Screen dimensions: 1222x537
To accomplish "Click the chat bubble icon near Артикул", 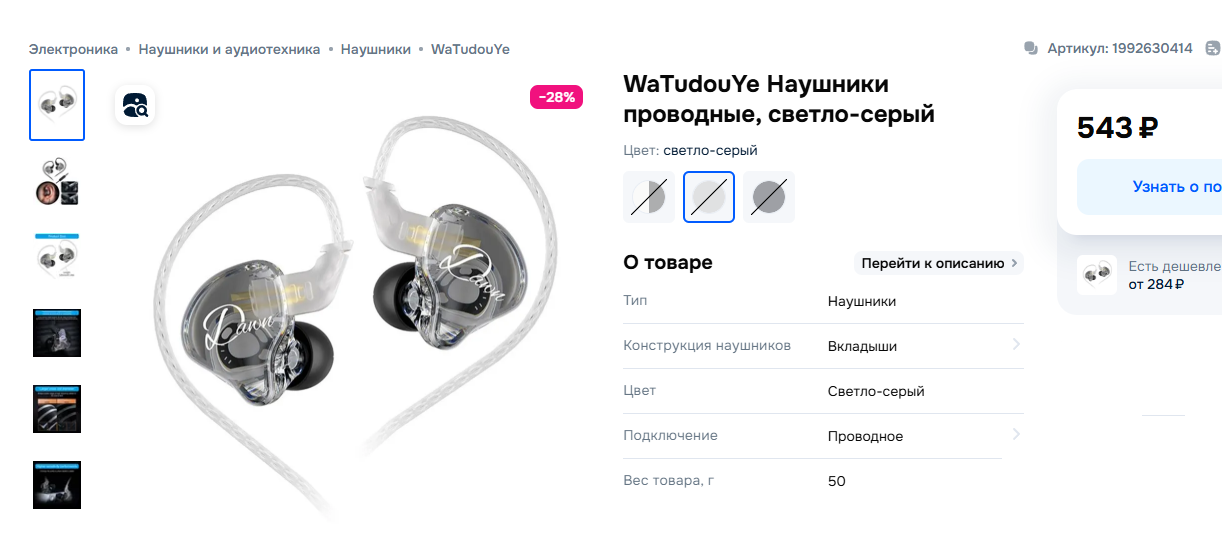I will point(1031,48).
